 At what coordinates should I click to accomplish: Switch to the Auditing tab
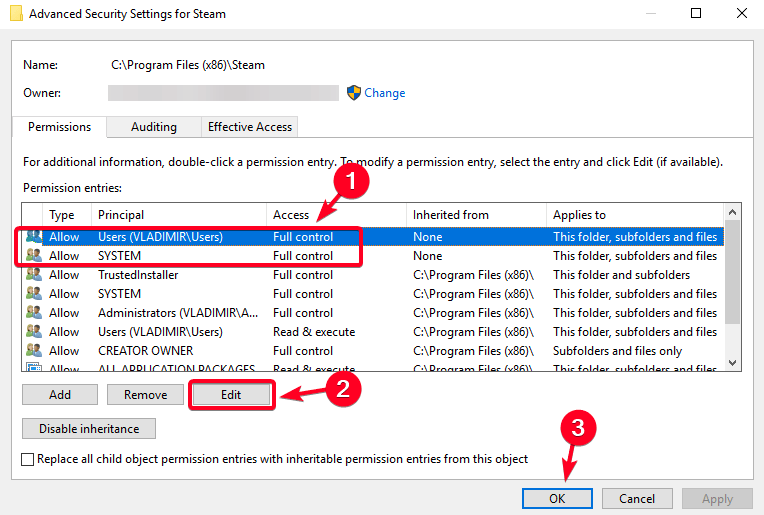(x=153, y=127)
